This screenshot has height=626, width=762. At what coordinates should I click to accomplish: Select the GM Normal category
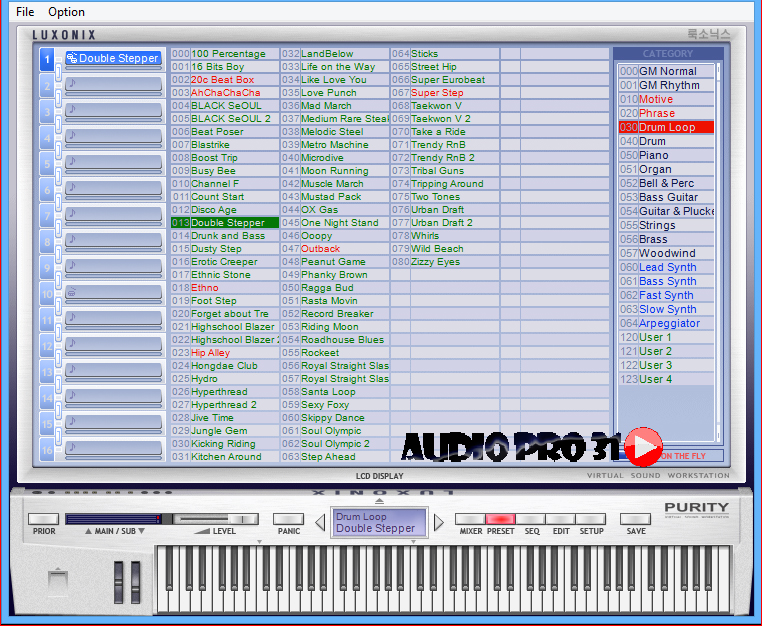666,71
